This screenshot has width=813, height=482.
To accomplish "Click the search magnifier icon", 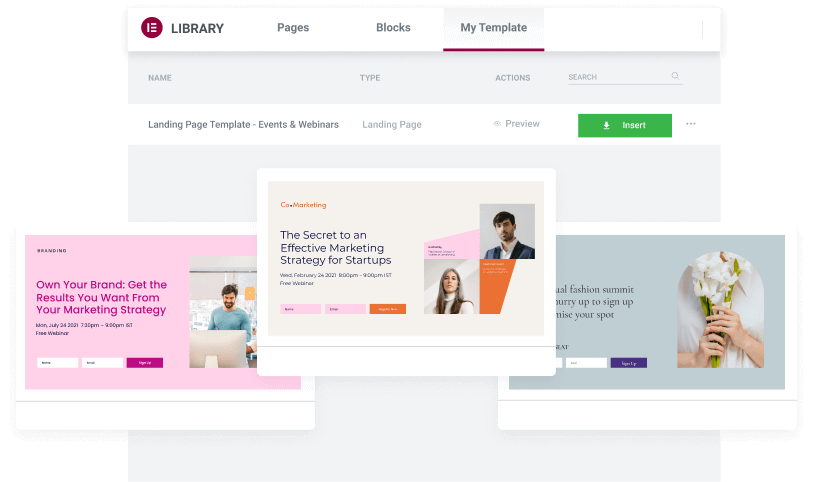I will click(x=675, y=76).
